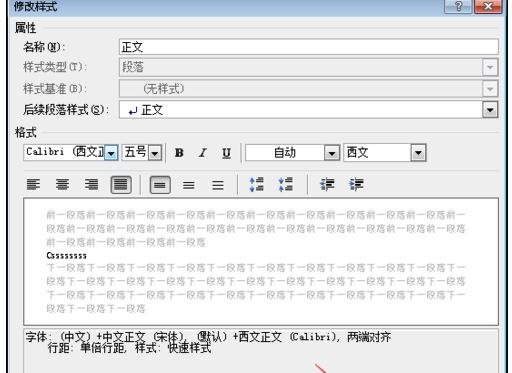This screenshot has width=512, height=373.
Task: Center align the paragraph
Action: [62, 185]
